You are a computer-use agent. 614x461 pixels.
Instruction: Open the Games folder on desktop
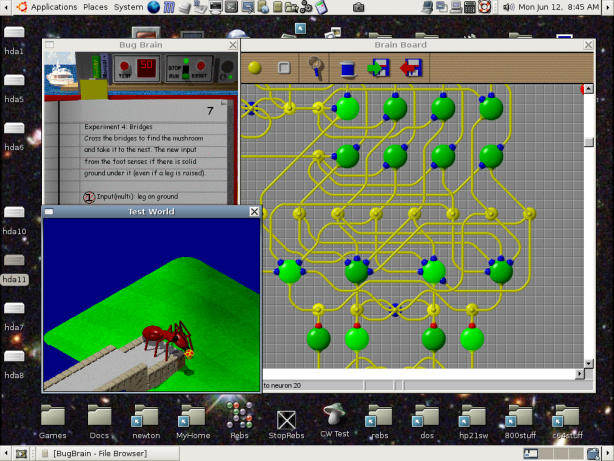[52, 421]
